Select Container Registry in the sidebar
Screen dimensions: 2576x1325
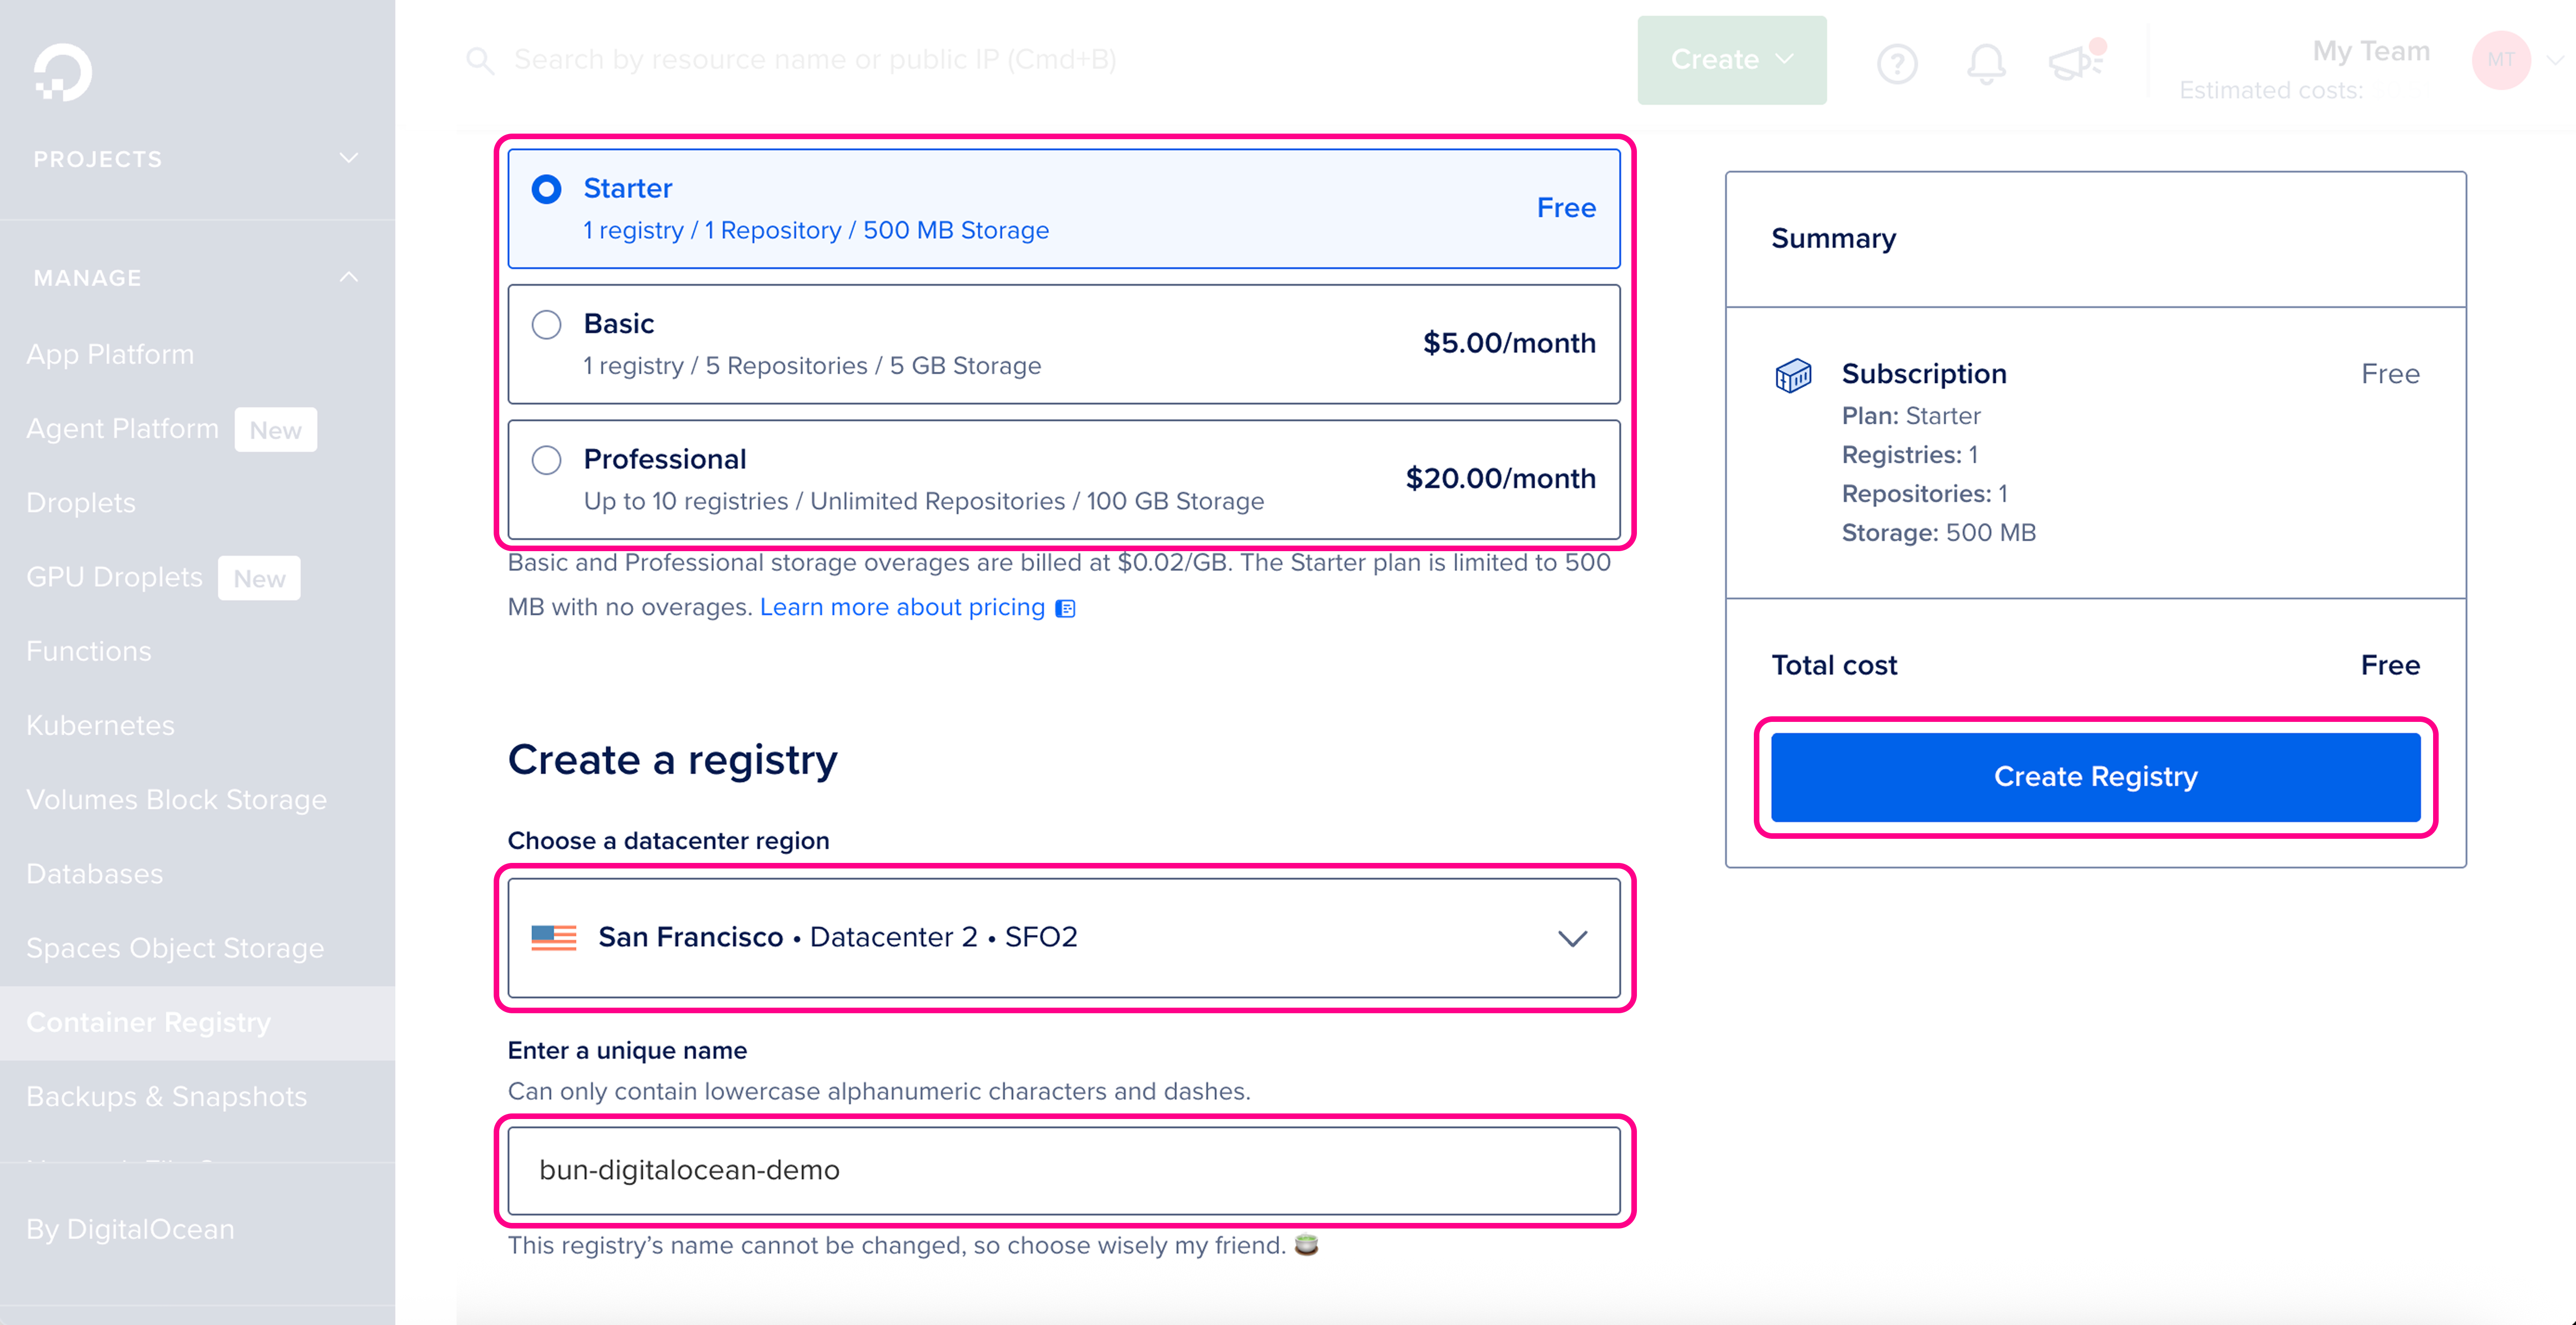149,1022
